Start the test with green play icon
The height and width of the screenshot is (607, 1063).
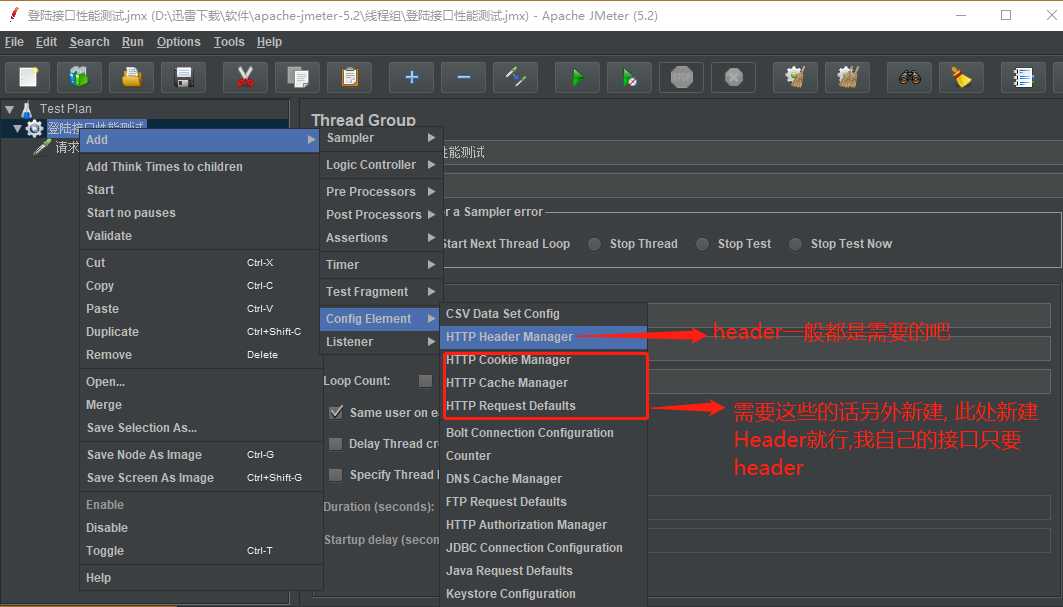(578, 77)
